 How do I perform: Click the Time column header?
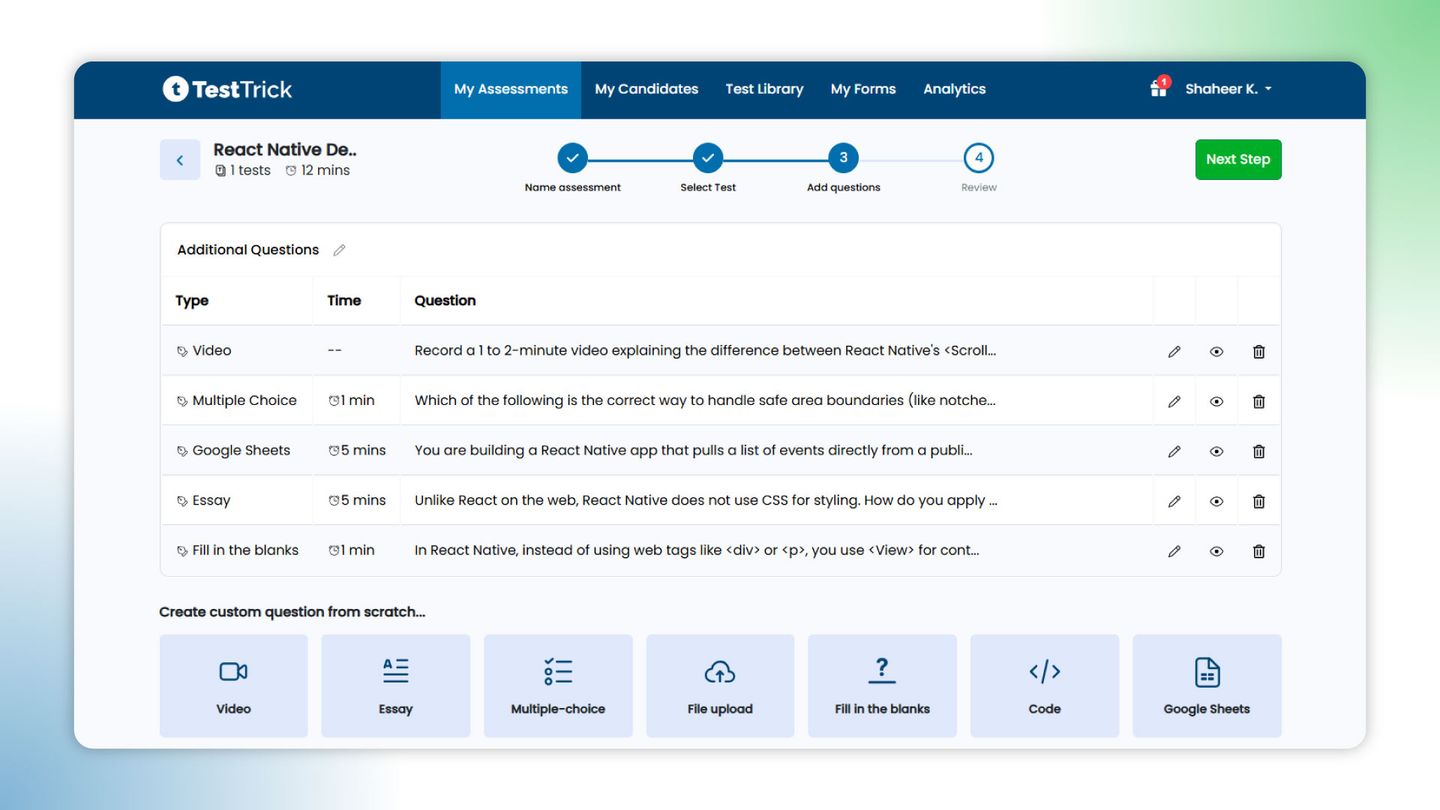click(344, 301)
